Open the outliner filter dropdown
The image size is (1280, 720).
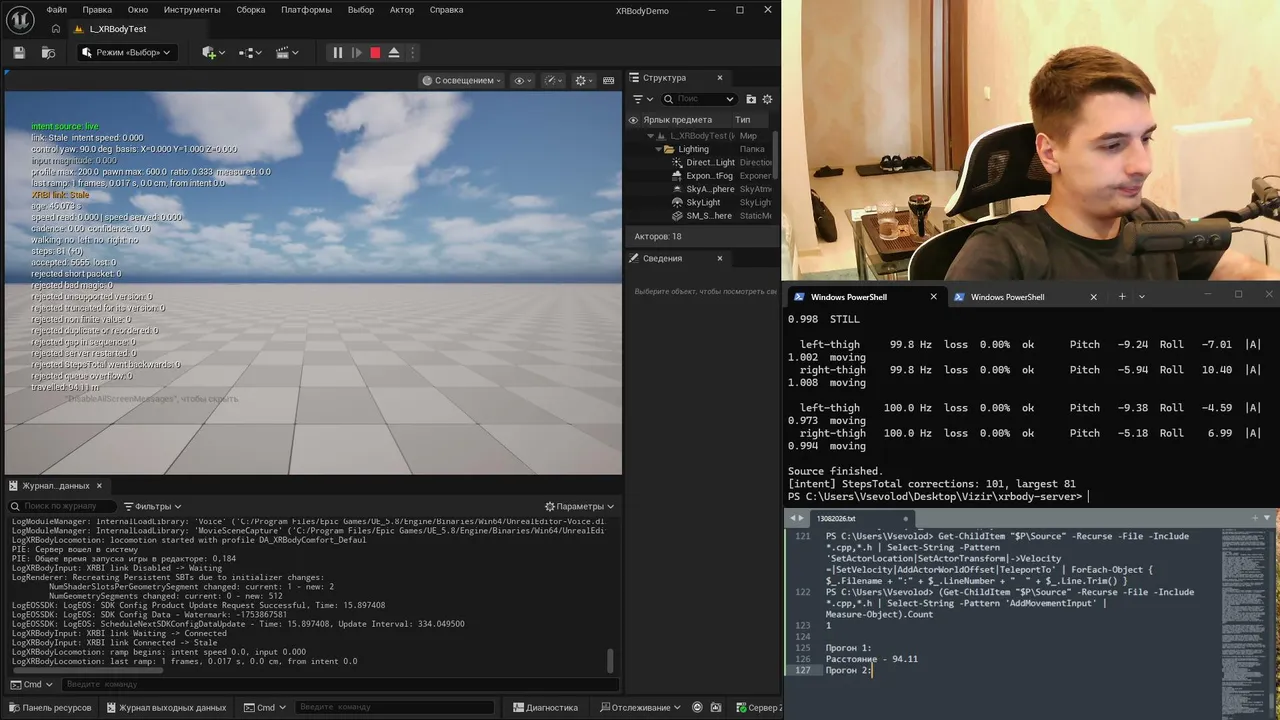[x=643, y=99]
